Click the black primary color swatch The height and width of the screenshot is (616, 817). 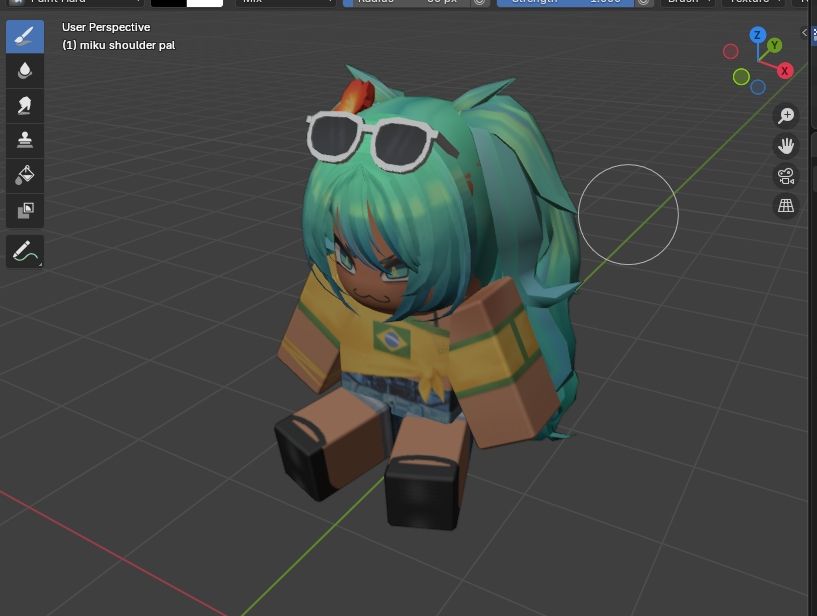pos(168,2)
